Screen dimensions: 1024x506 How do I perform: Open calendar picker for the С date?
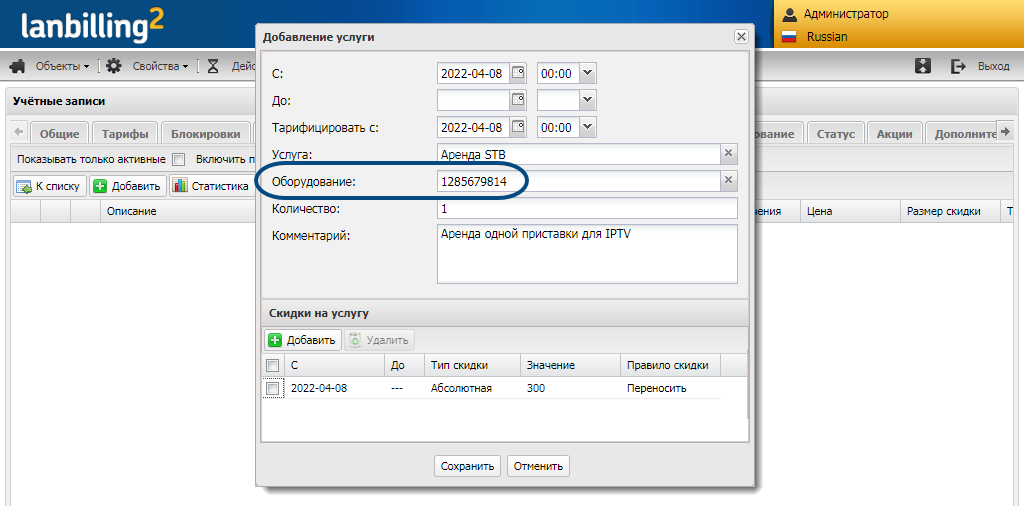tap(518, 73)
